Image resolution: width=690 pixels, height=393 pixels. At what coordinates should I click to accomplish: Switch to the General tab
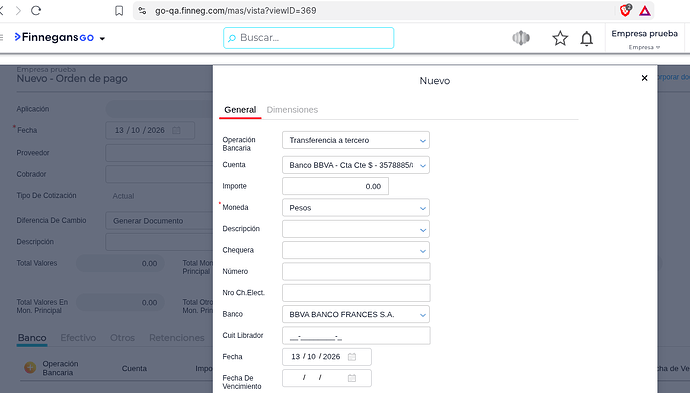(x=240, y=110)
